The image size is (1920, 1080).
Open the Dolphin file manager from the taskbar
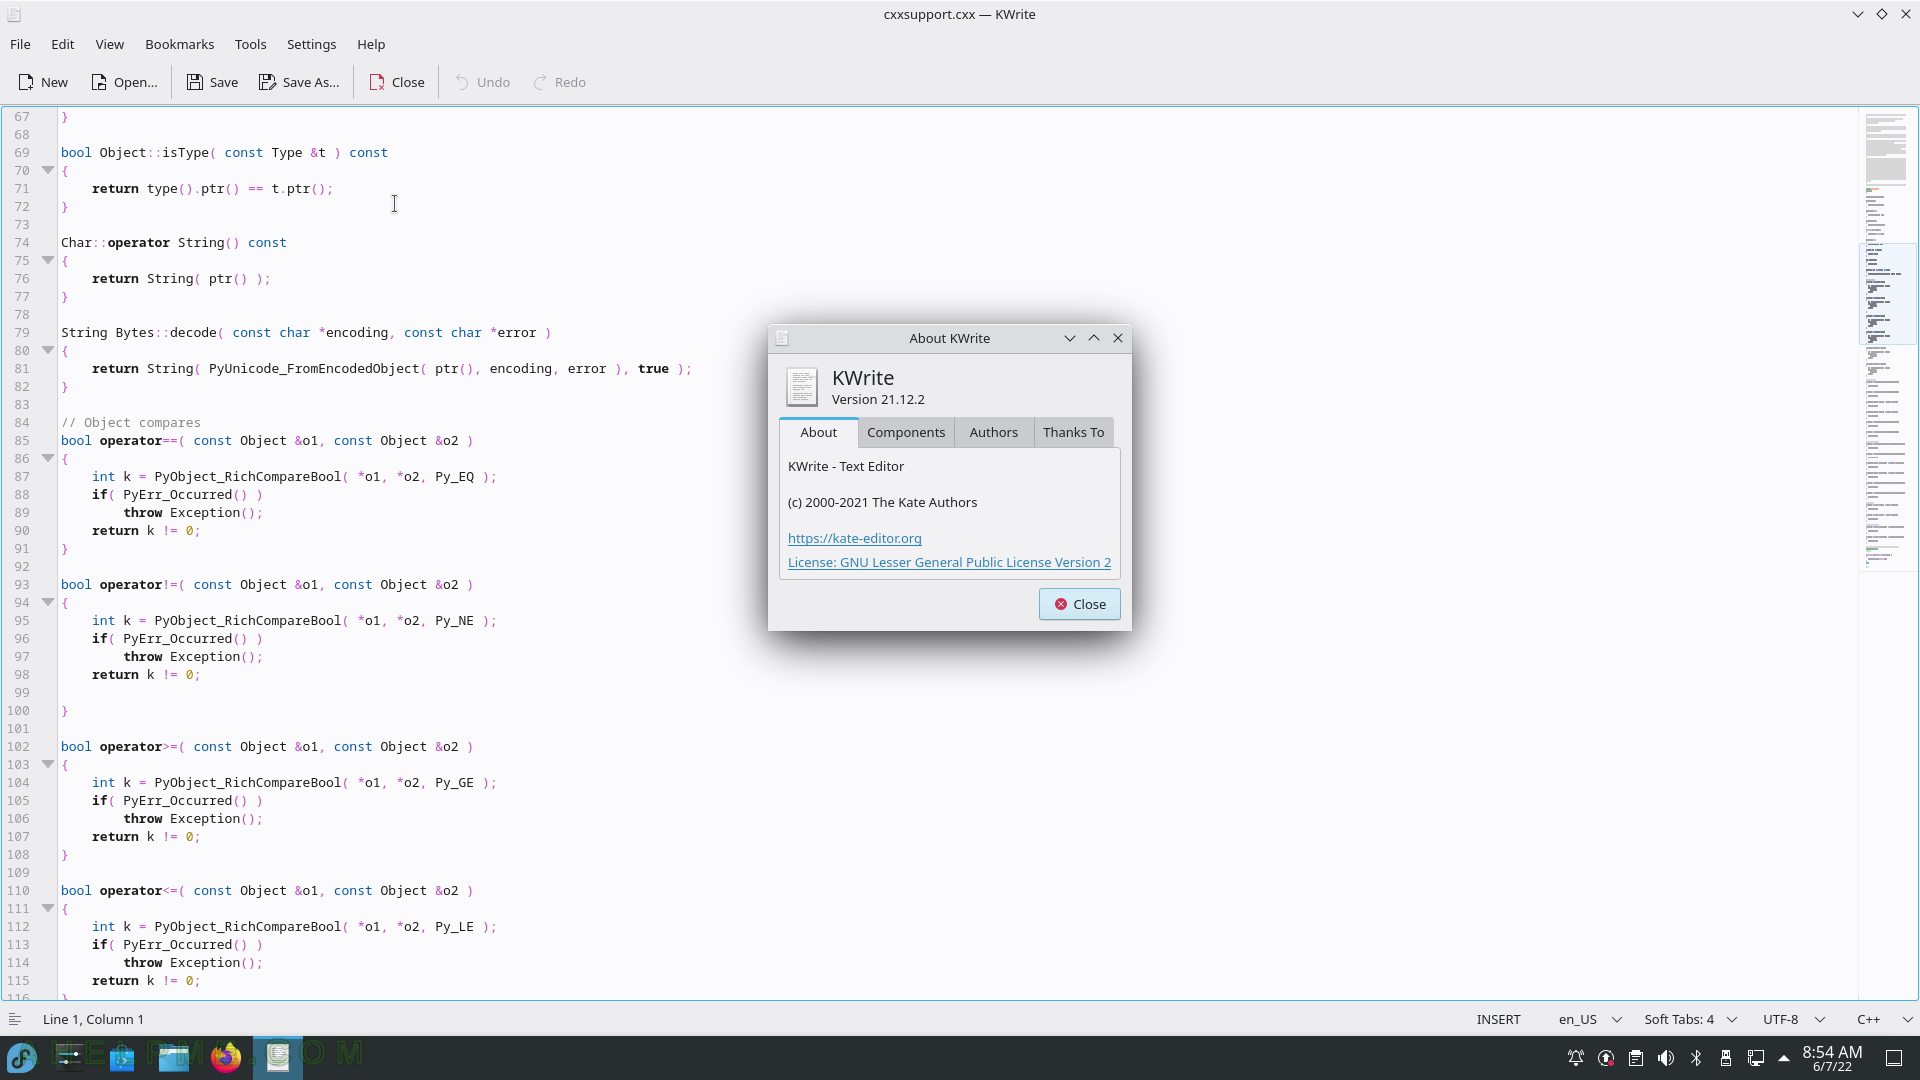(174, 1057)
